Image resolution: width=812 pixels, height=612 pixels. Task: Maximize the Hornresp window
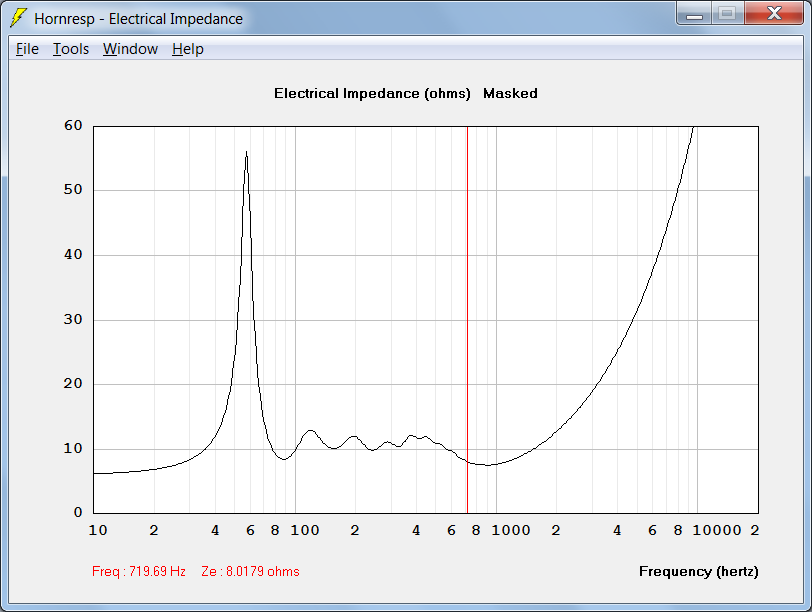coord(728,14)
